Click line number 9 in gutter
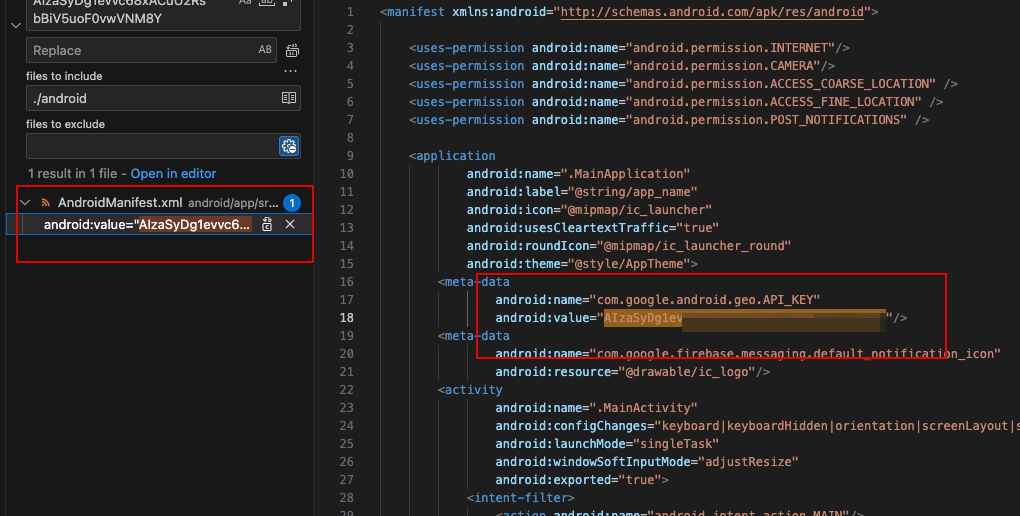Screen dimensions: 1020x516 [x=351, y=156]
